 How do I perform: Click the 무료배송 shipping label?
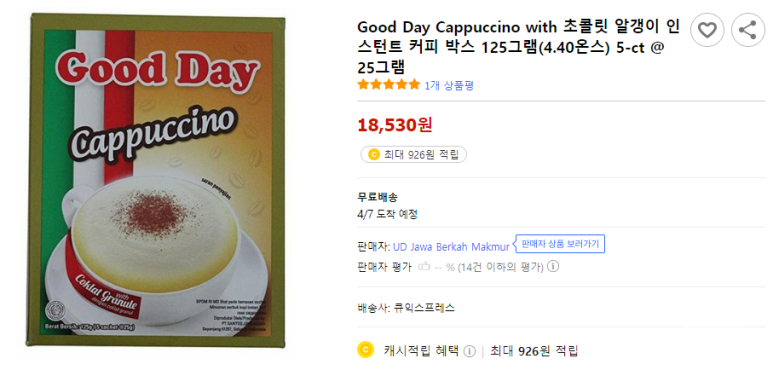coord(378,197)
